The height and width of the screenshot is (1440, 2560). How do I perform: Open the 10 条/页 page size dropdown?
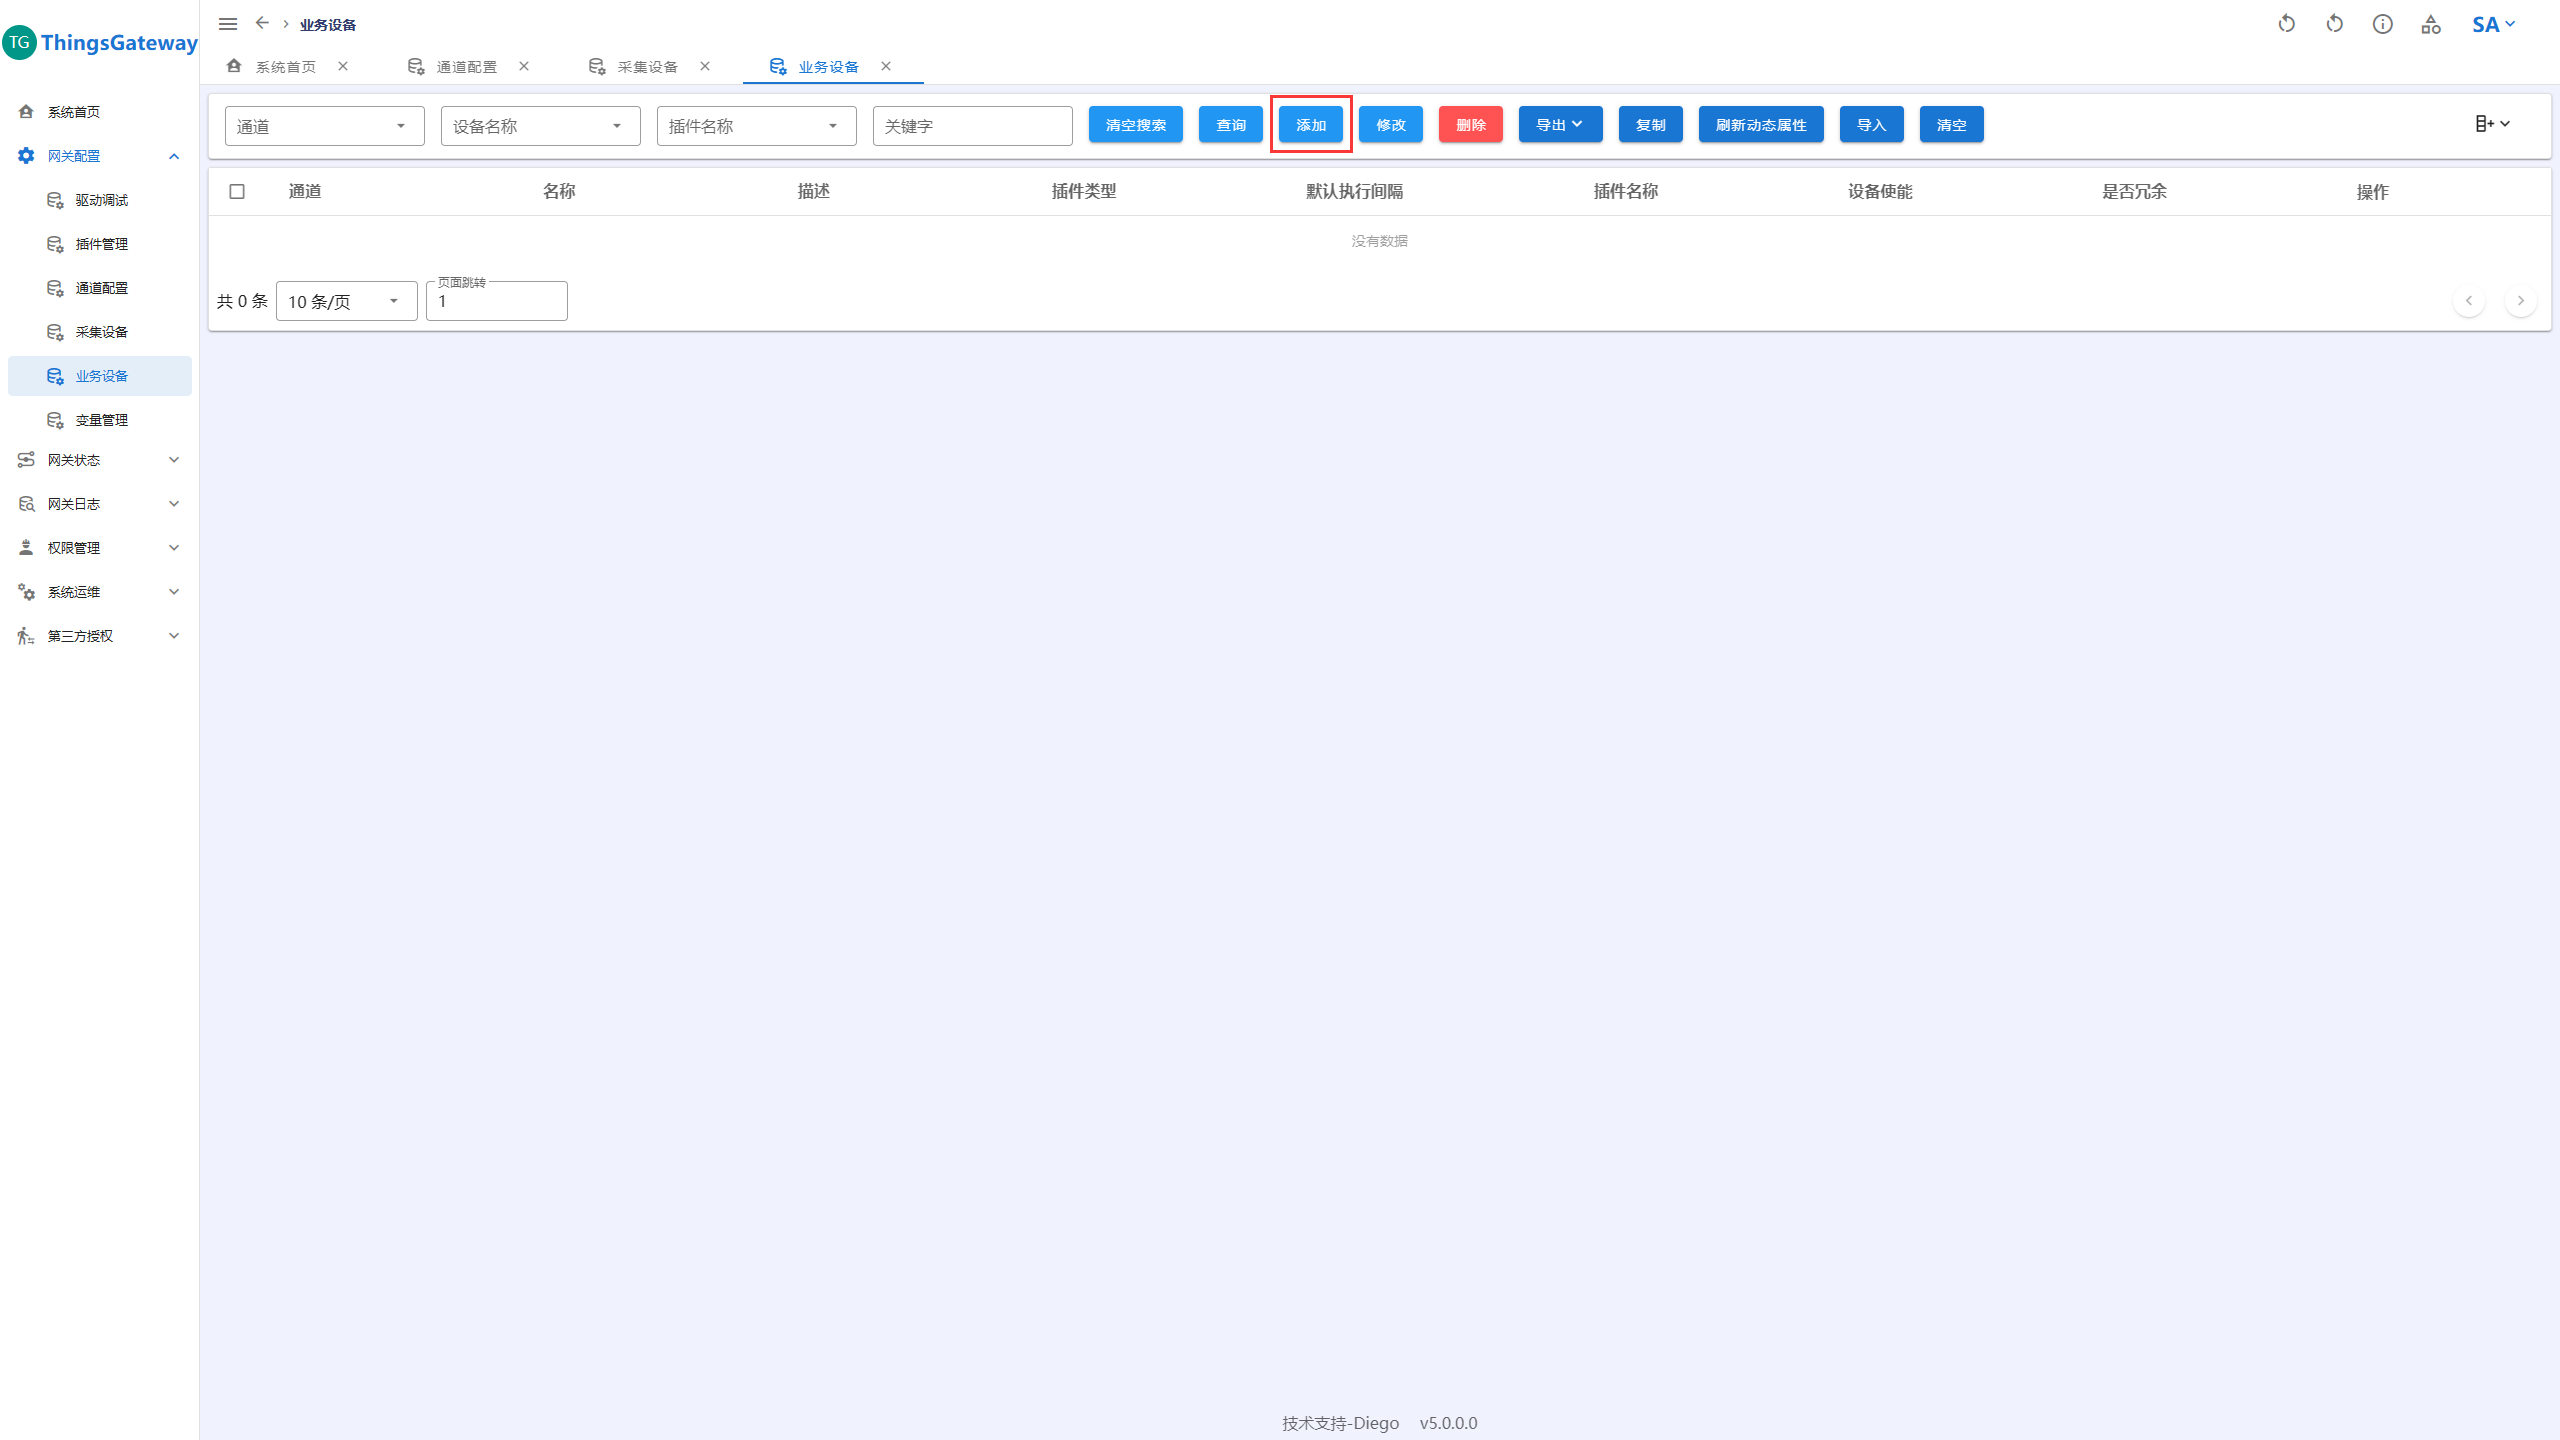(x=346, y=301)
